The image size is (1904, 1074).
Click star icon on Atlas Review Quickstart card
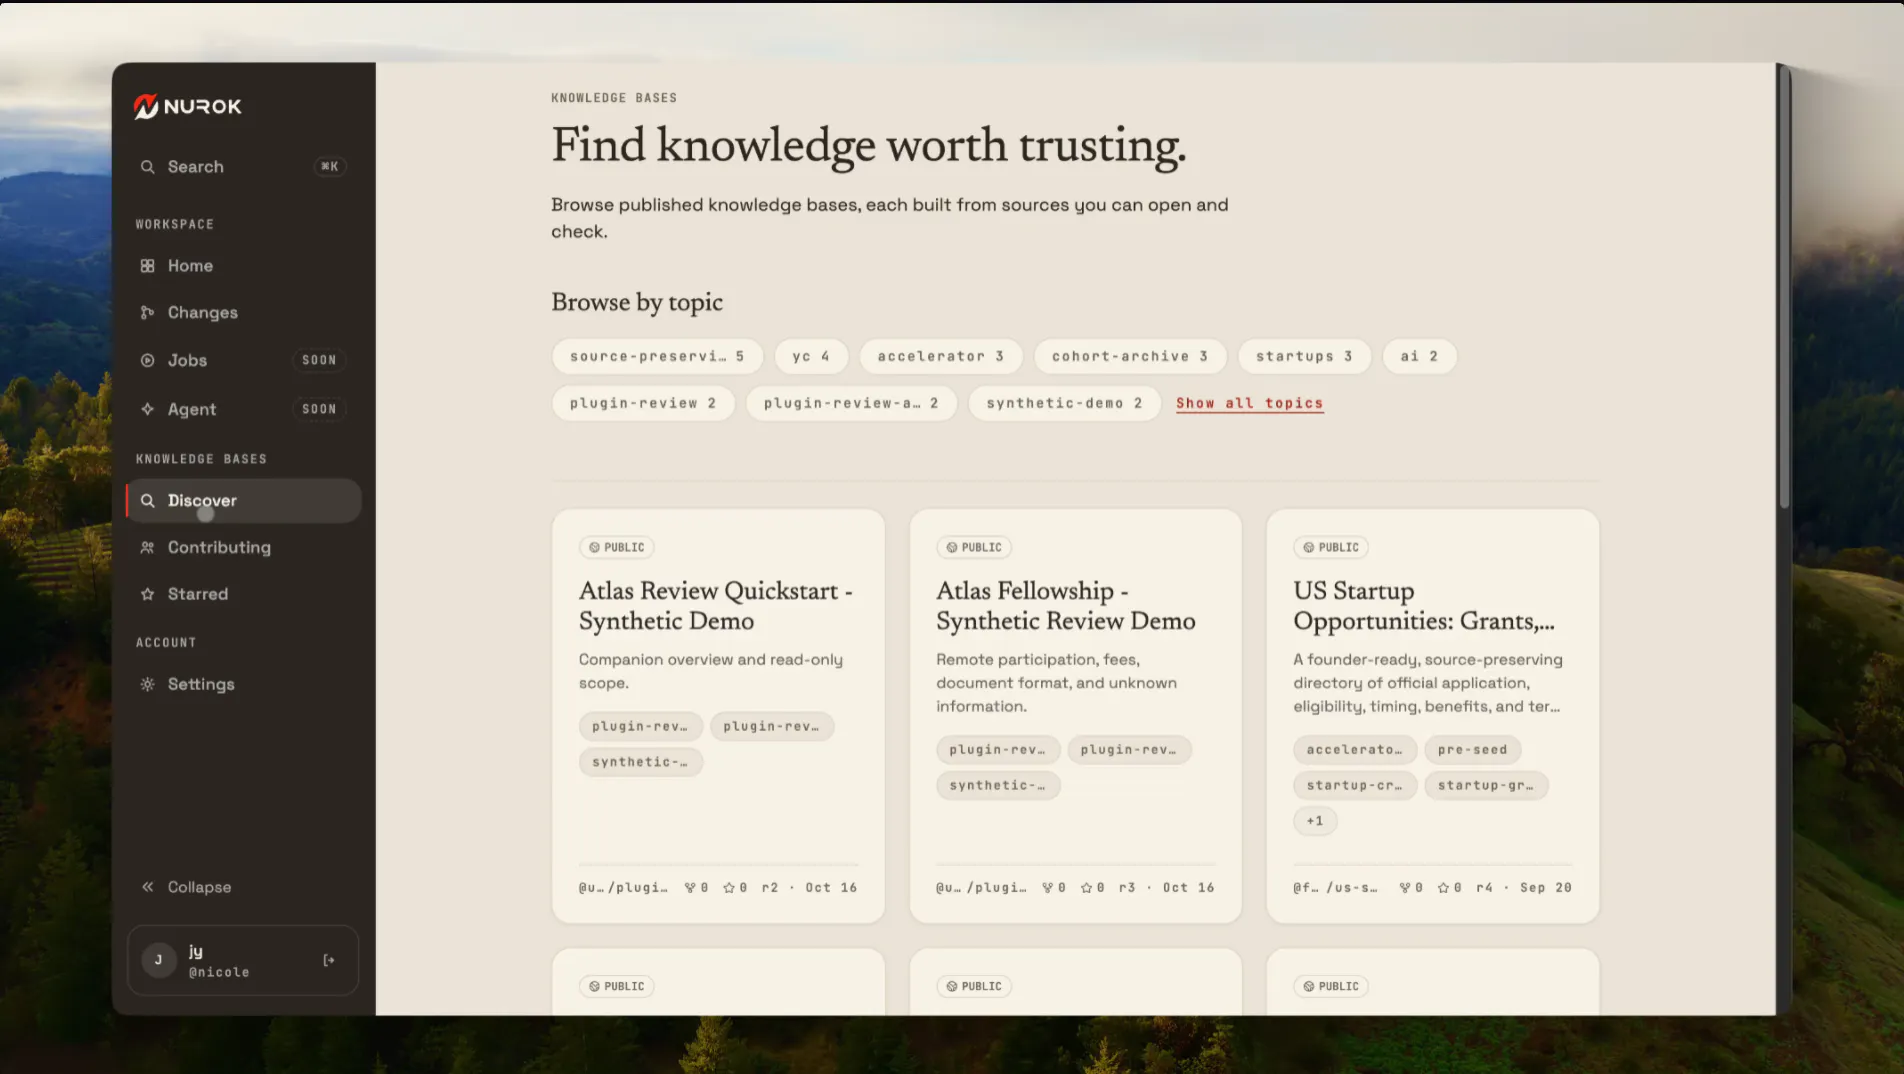pos(730,888)
